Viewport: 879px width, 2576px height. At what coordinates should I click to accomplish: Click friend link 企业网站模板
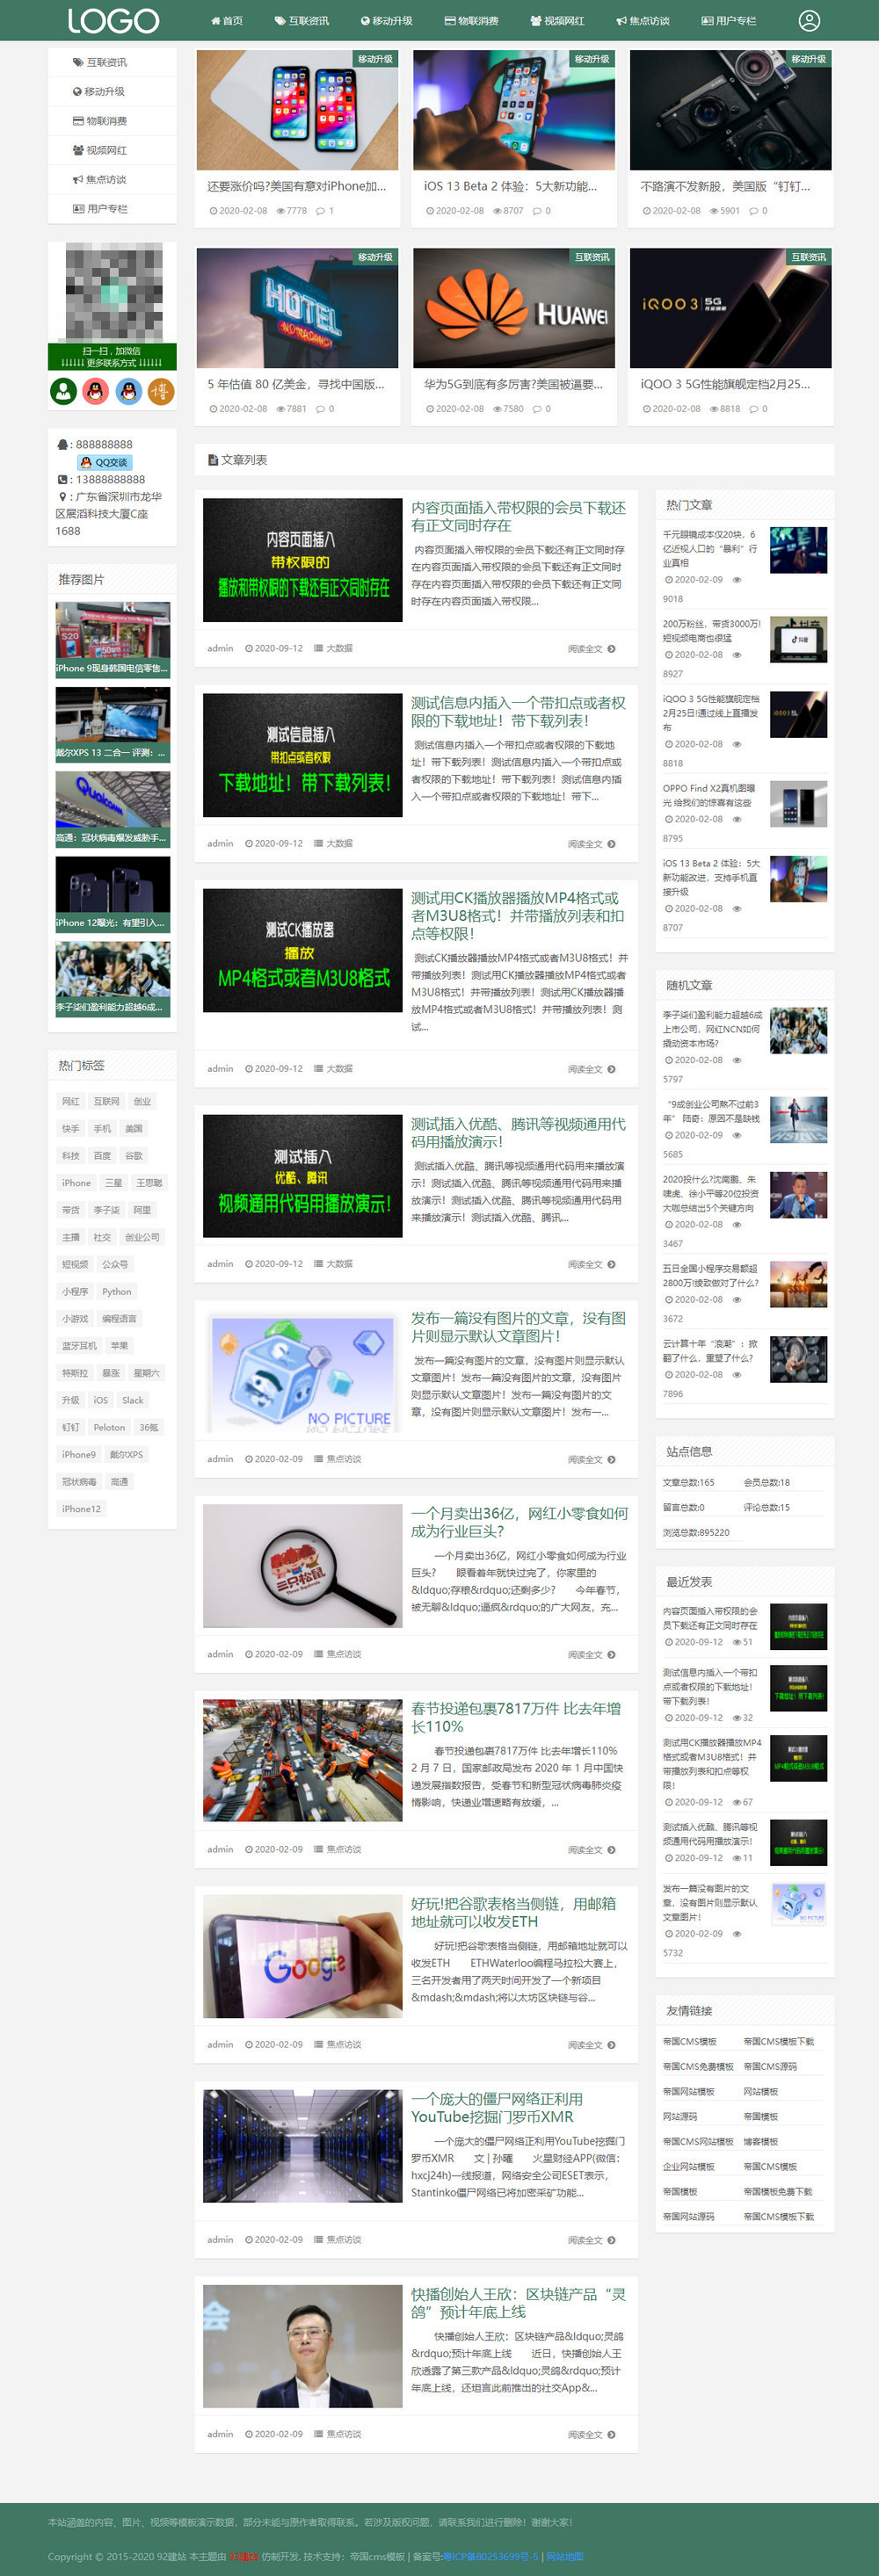pos(688,2166)
